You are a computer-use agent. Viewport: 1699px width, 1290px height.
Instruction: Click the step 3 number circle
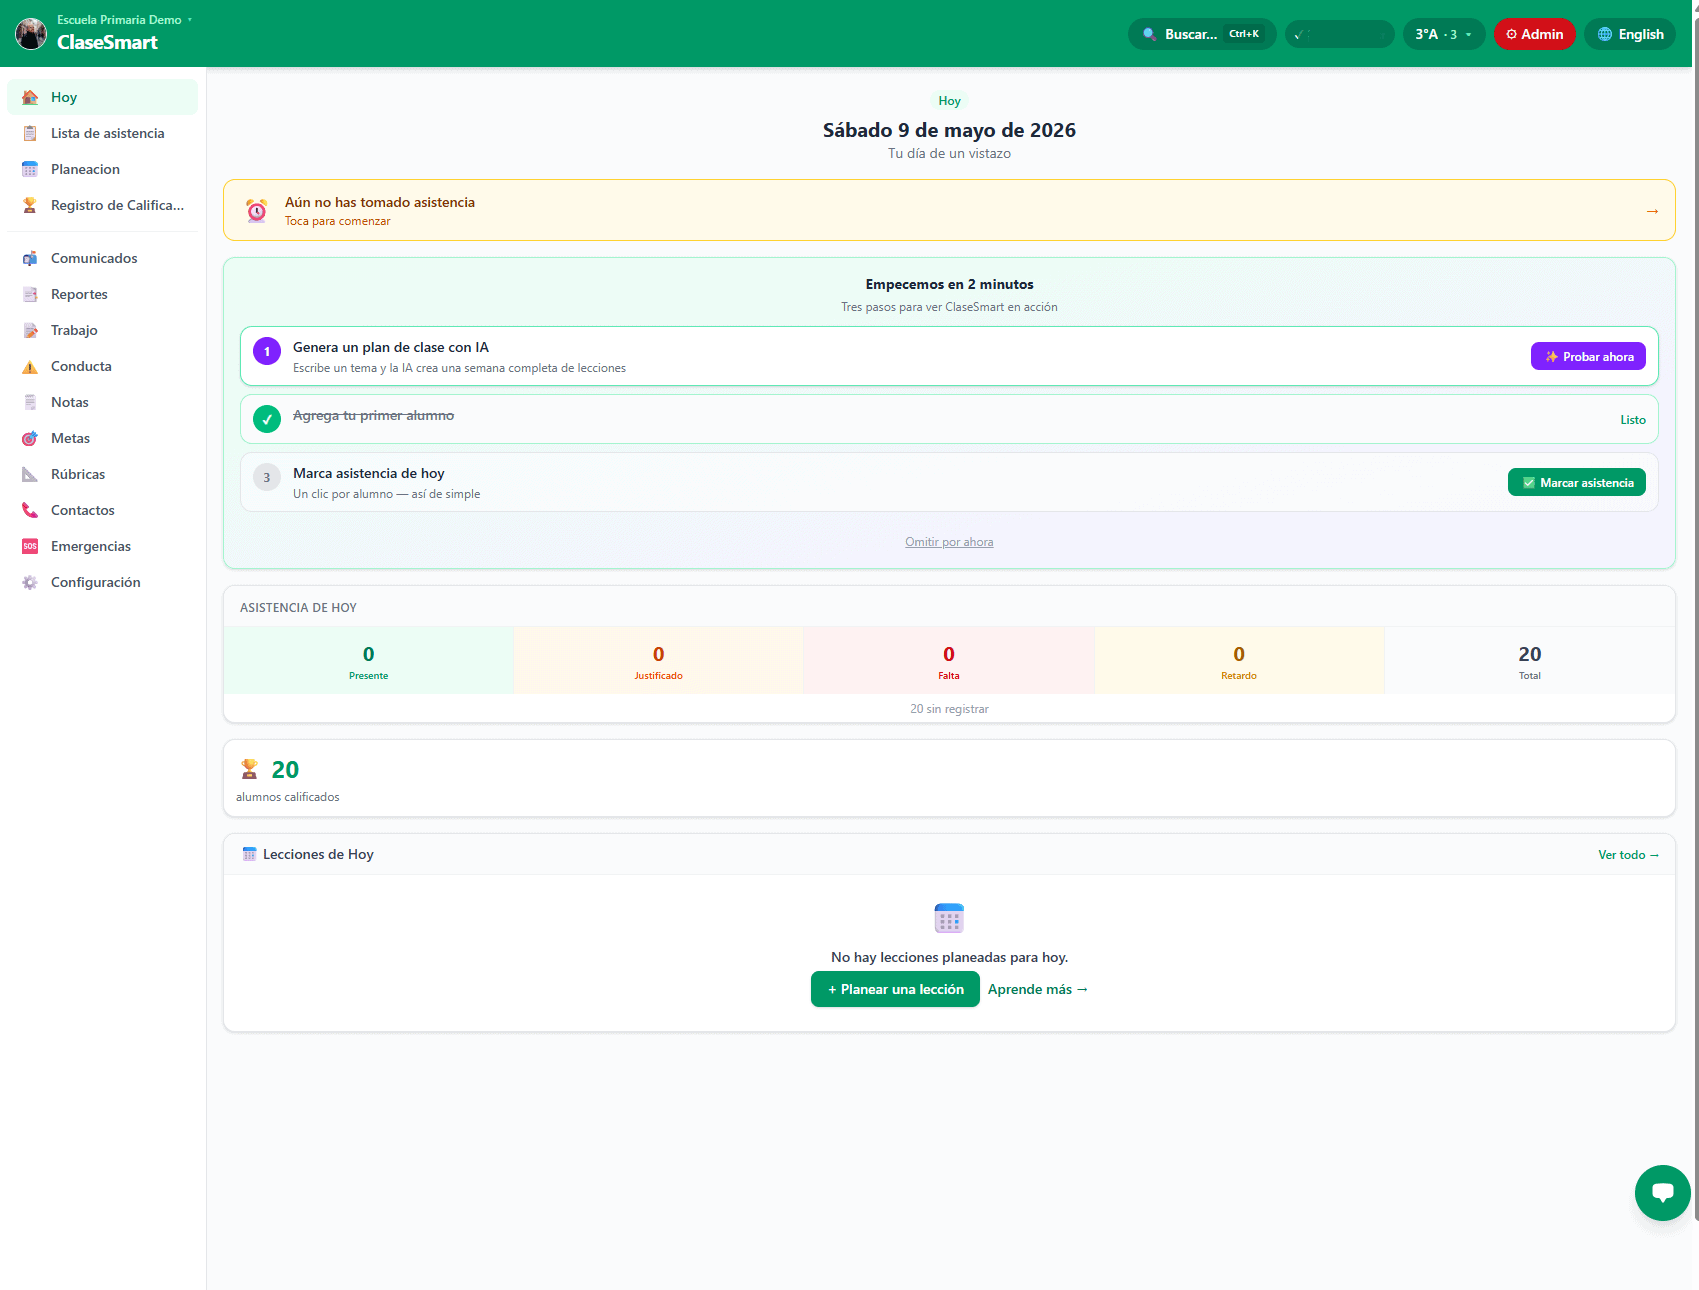coord(267,478)
